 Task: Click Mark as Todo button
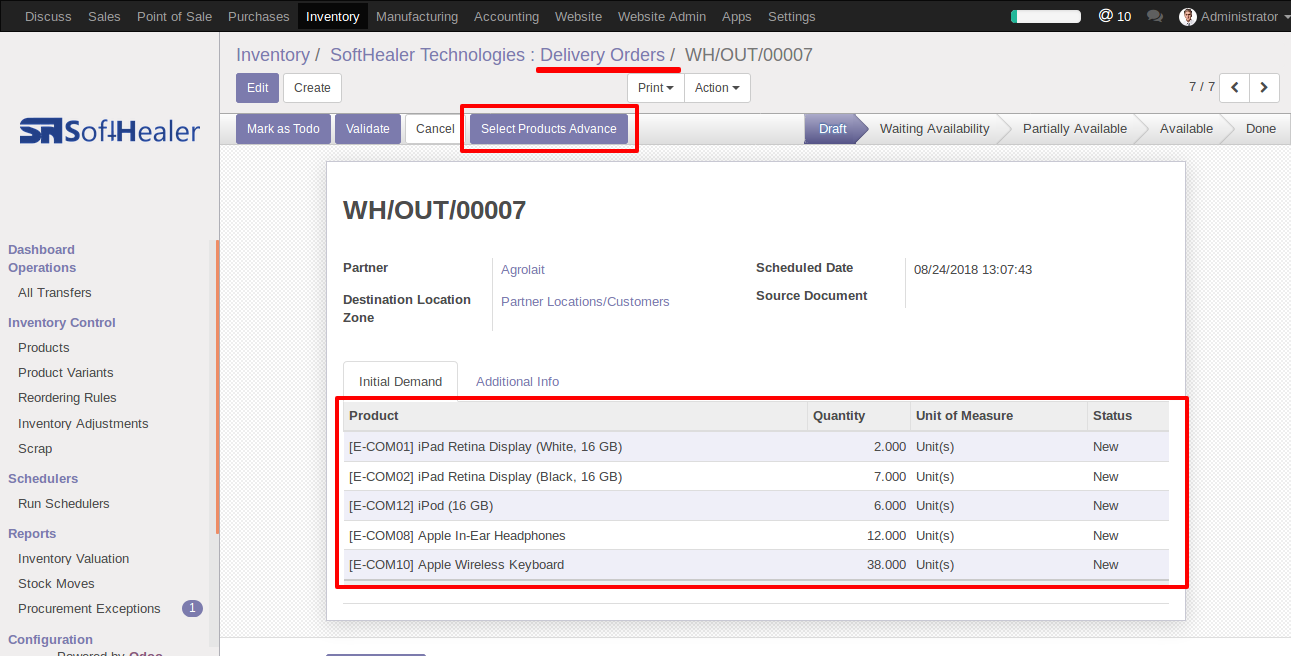(x=283, y=129)
